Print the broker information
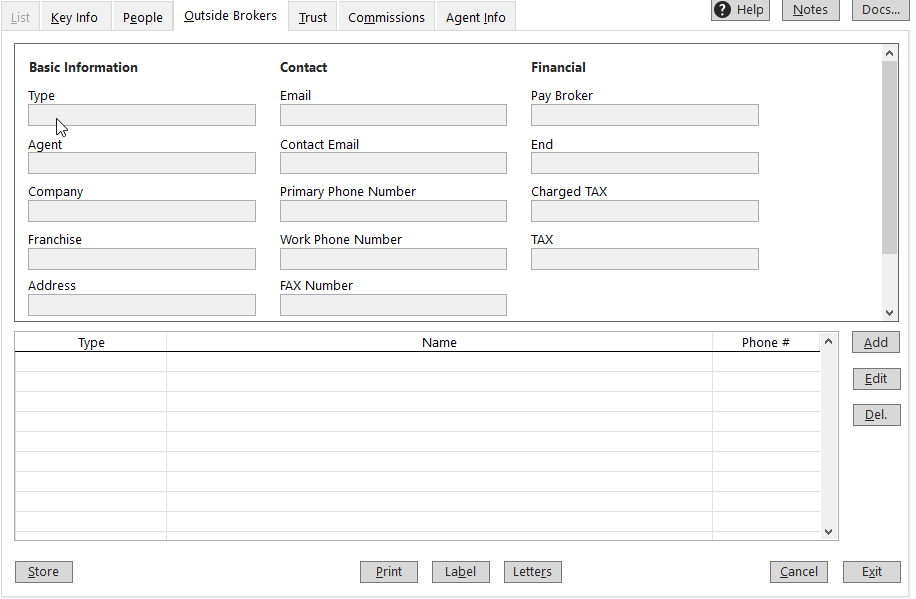Screen dimensions: 916x599 pos(388,571)
